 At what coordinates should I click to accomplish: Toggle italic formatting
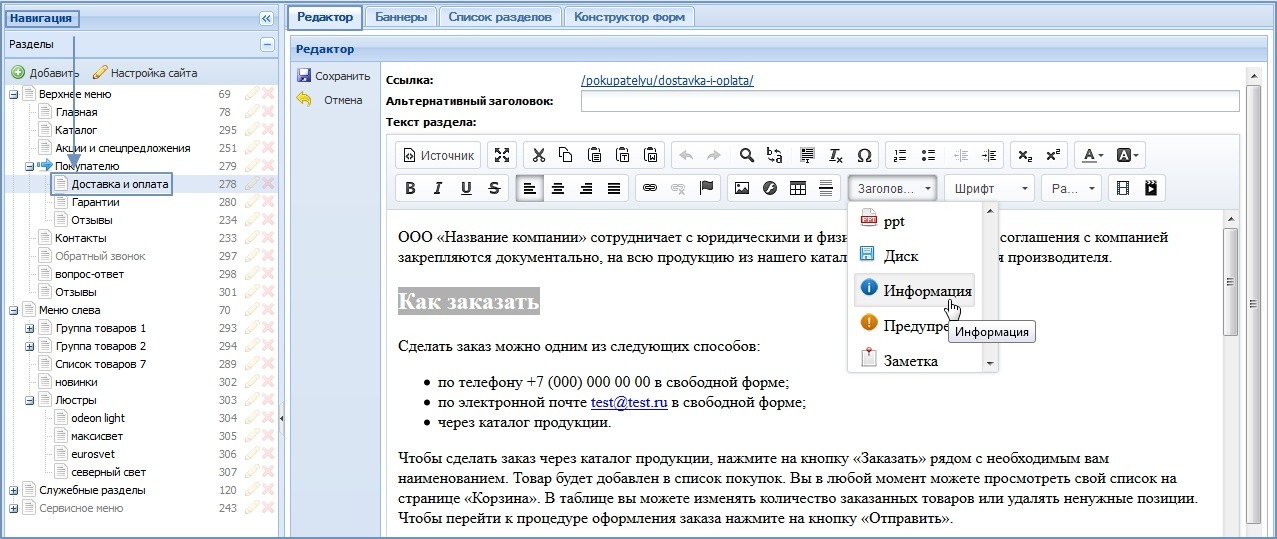pyautogui.click(x=438, y=188)
